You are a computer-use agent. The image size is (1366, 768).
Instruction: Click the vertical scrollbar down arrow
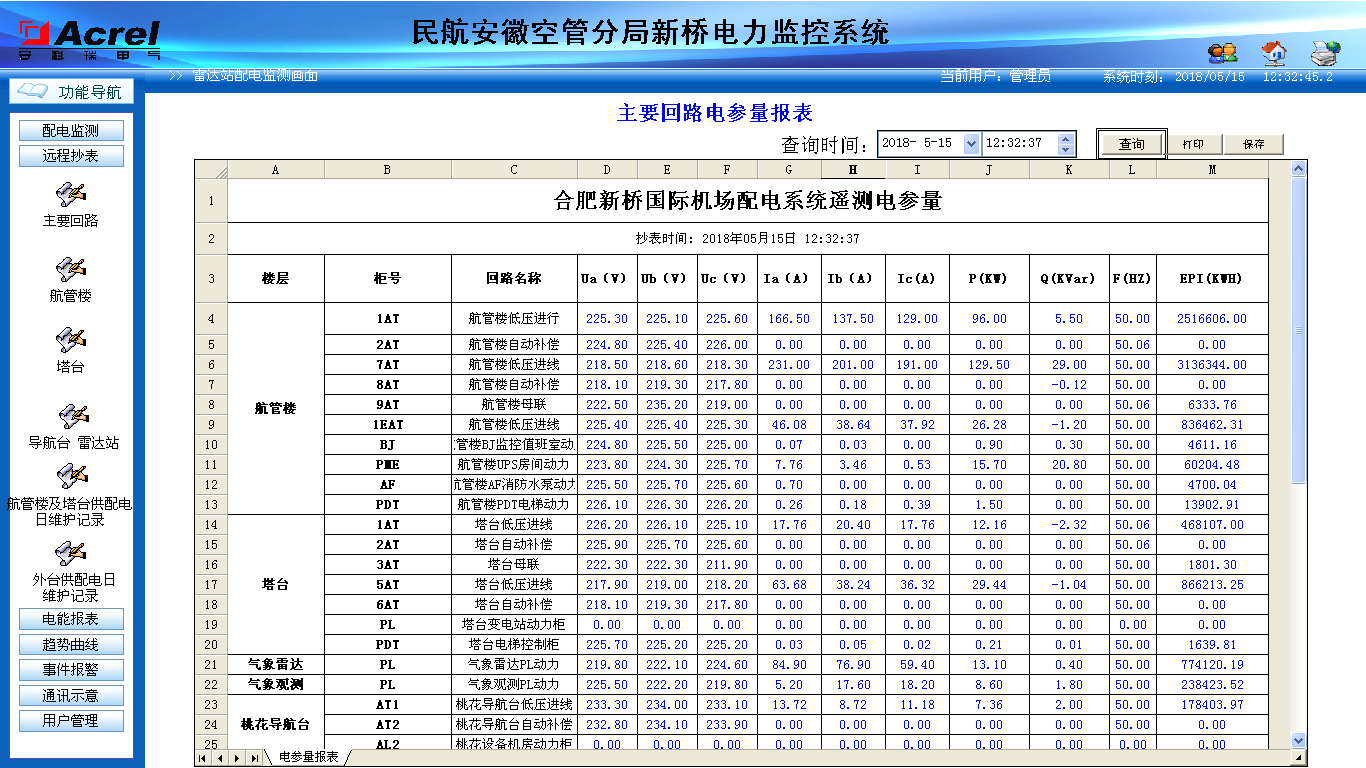1299,741
